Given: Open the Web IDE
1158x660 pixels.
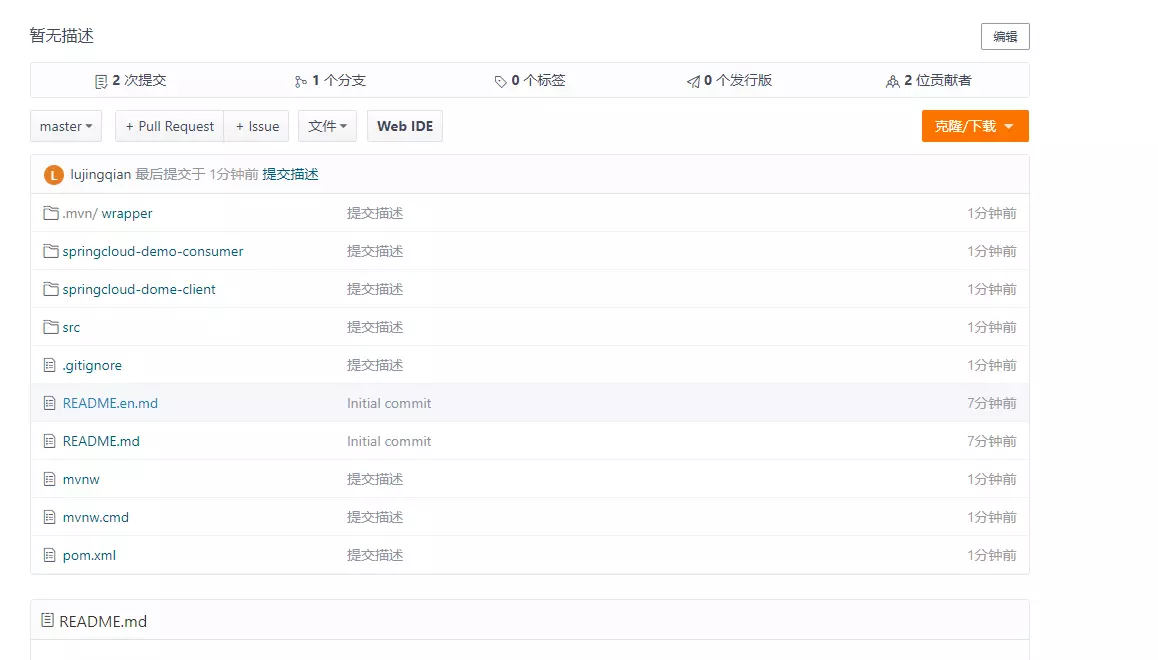Looking at the screenshot, I should pos(405,126).
